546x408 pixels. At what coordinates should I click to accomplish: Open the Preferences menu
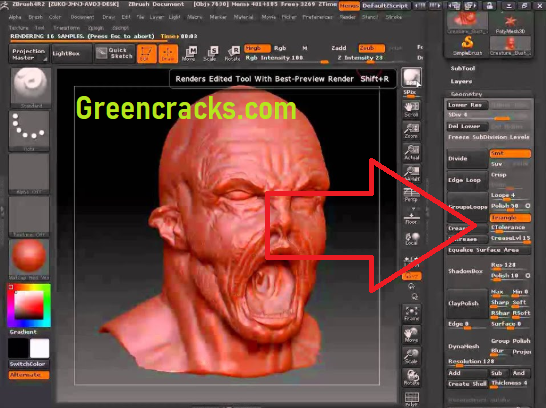click(317, 17)
